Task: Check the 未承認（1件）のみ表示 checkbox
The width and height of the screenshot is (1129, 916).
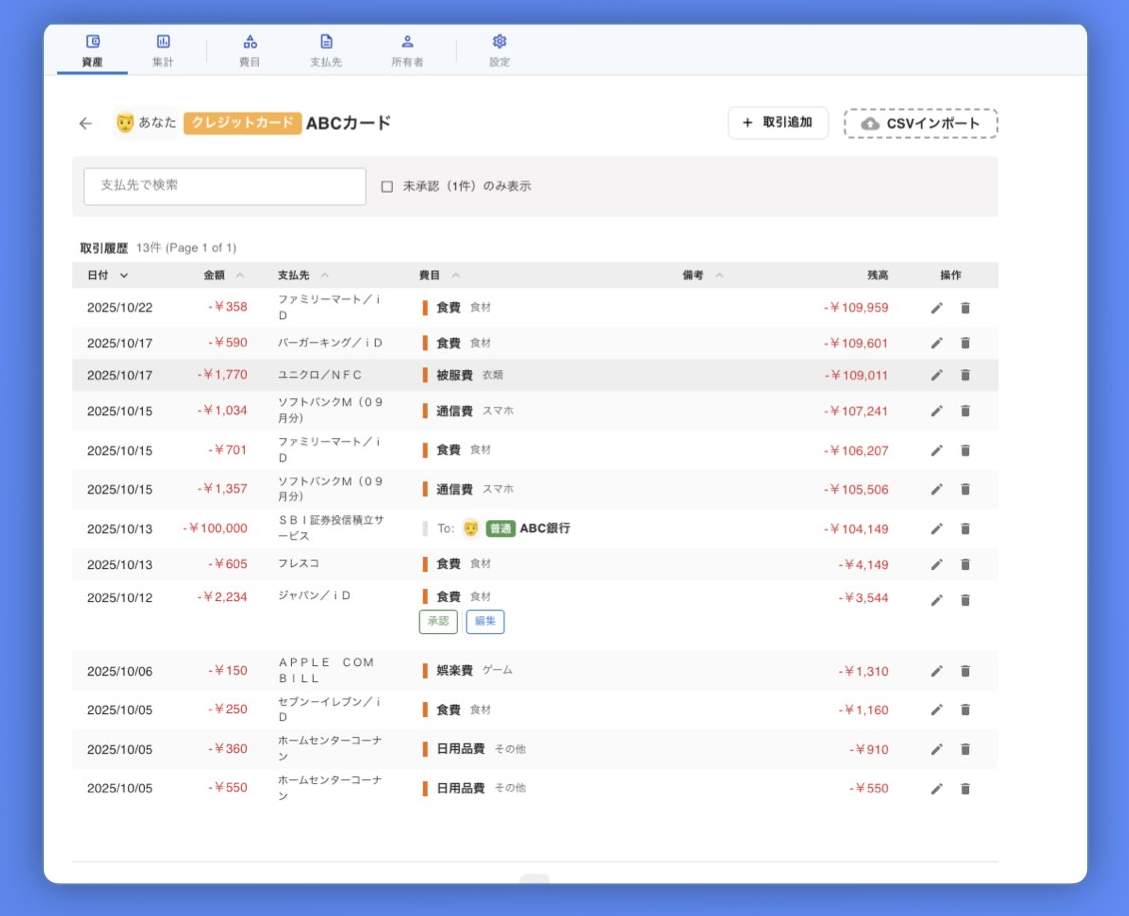Action: 389,185
